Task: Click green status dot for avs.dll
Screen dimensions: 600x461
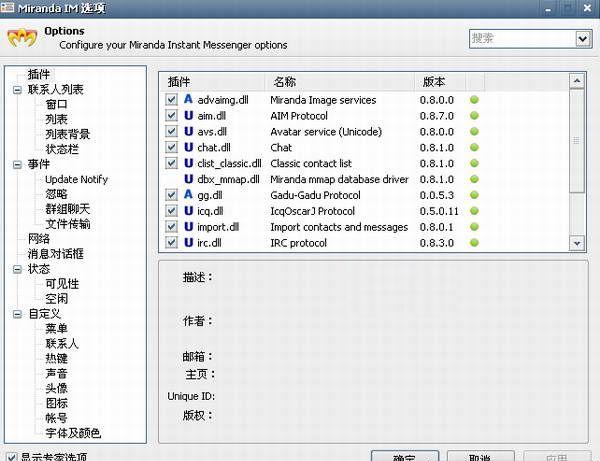Action: tap(474, 132)
